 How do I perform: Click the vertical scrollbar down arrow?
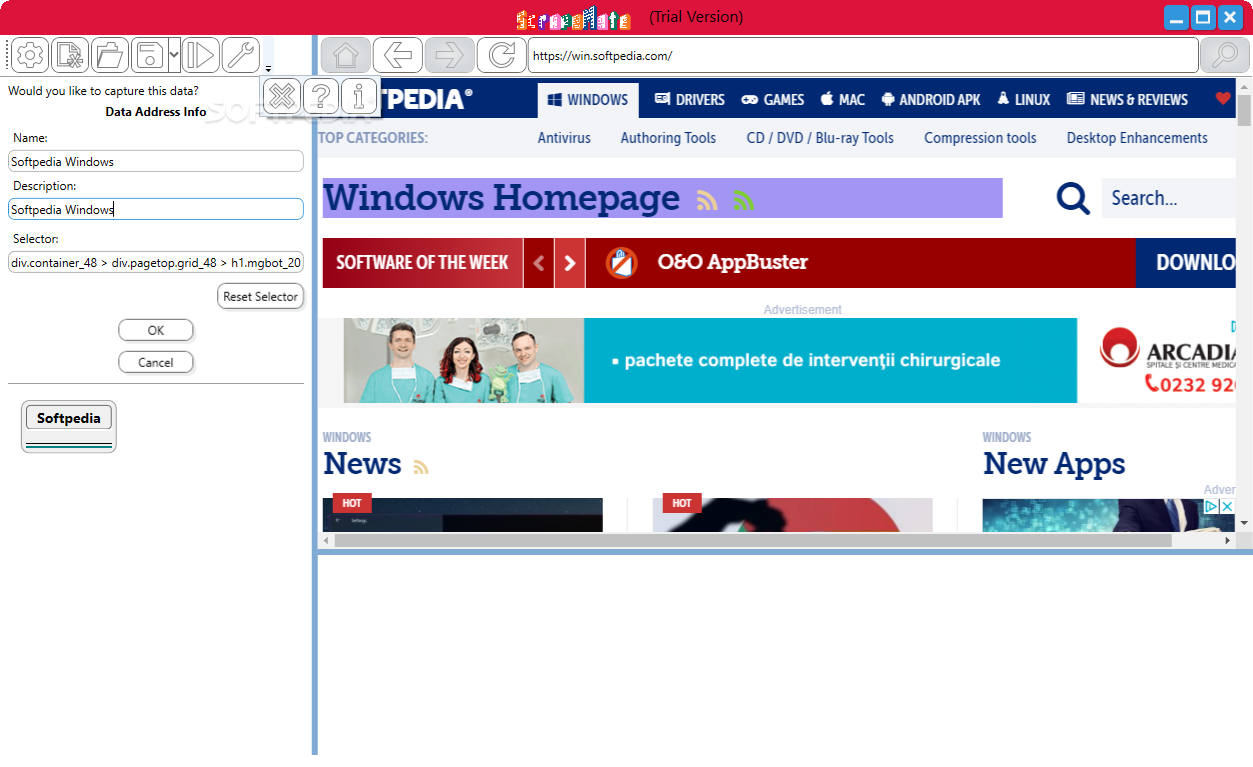click(1244, 523)
